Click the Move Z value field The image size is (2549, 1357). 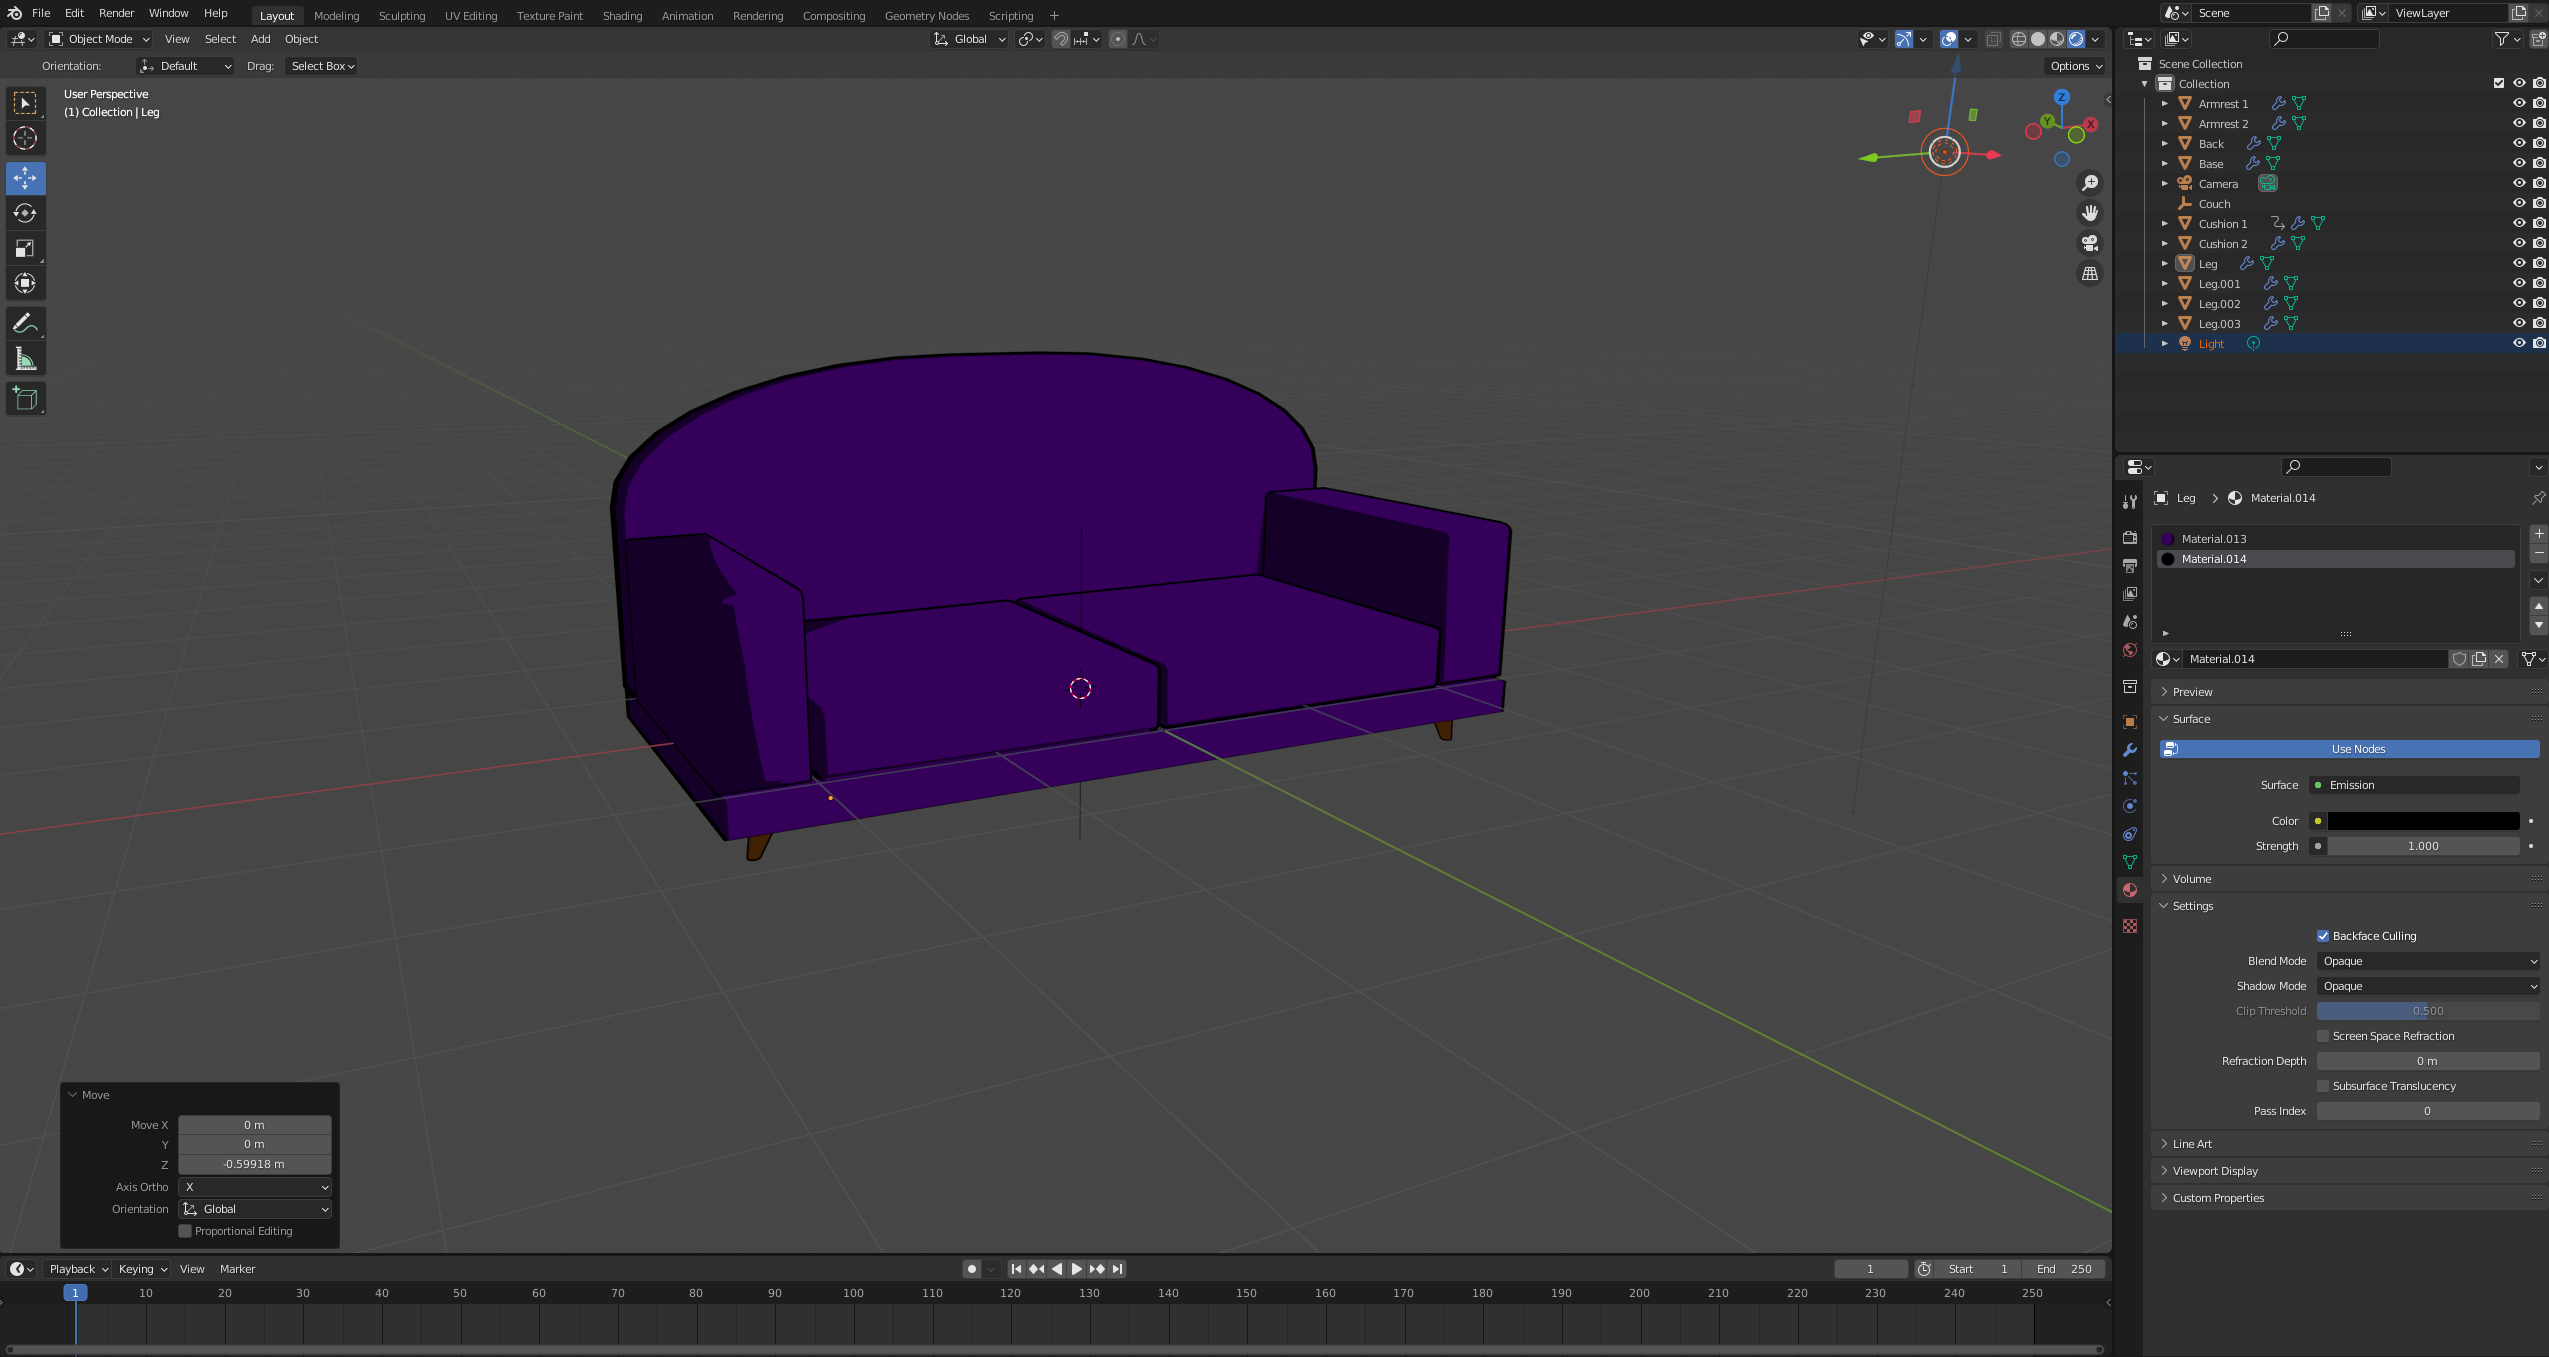pyautogui.click(x=255, y=1164)
